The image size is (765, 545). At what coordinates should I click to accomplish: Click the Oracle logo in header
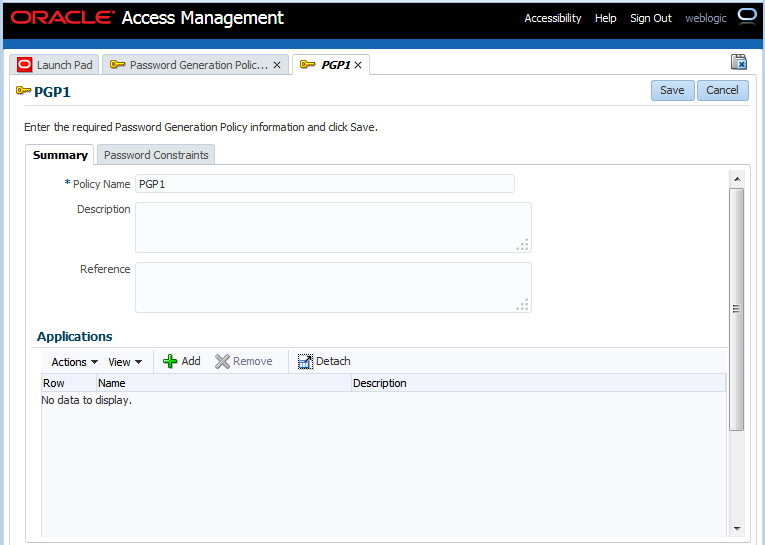(62, 18)
